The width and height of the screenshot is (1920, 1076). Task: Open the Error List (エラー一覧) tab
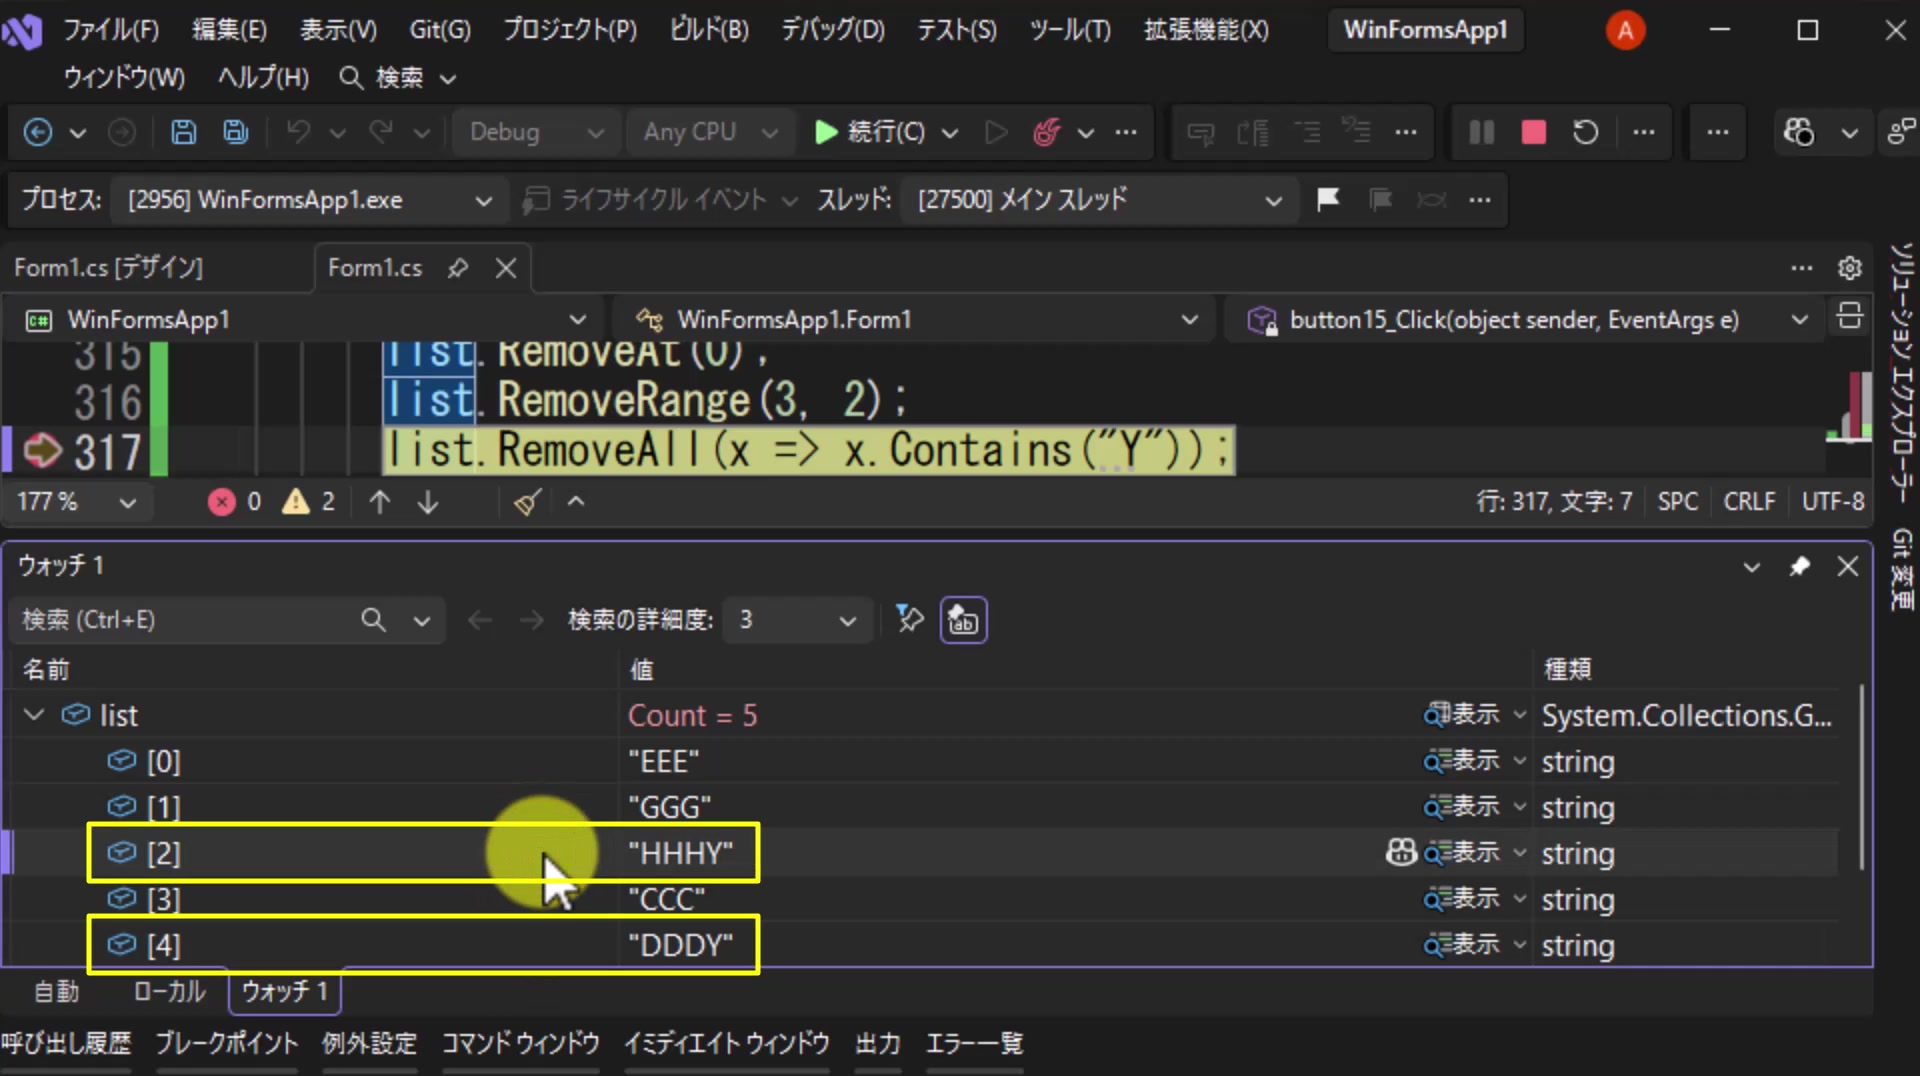975,1044
